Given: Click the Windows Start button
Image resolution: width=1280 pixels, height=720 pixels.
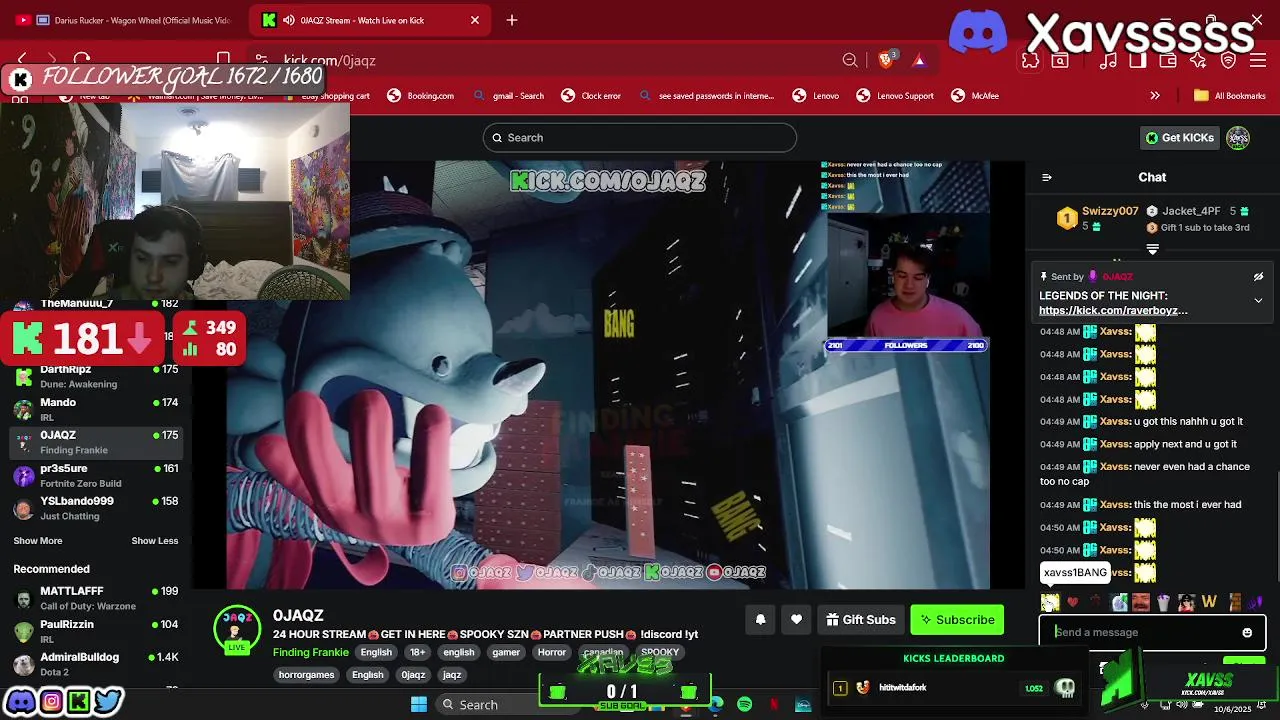Looking at the screenshot, I should click(419, 705).
